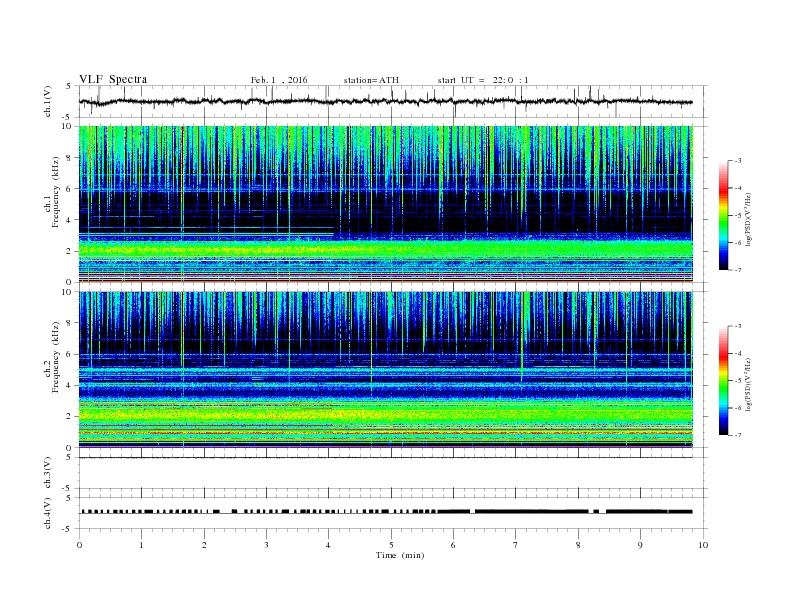
Task: Click "-3" tick on ch.2 colorbar
Action: point(738,326)
